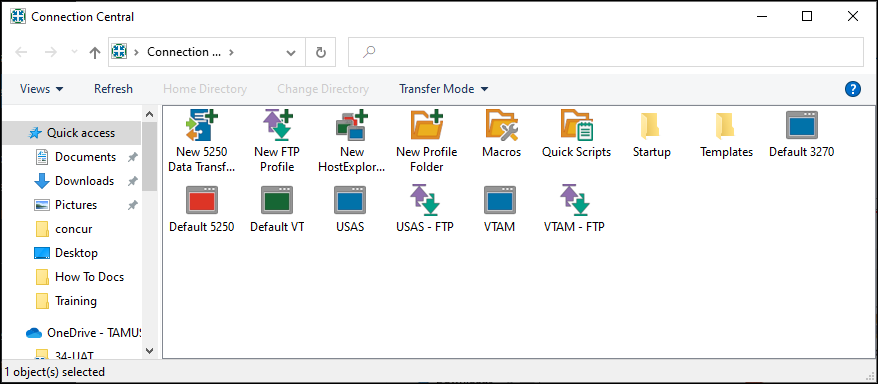Open the Macros folder
The width and height of the screenshot is (878, 384).
click(502, 125)
